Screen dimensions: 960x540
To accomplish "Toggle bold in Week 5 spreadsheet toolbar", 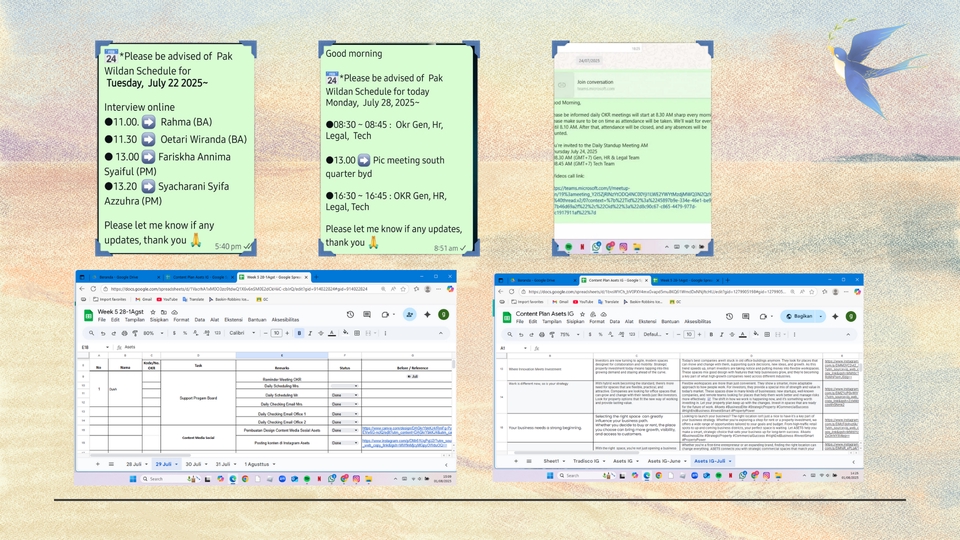I will (300, 333).
